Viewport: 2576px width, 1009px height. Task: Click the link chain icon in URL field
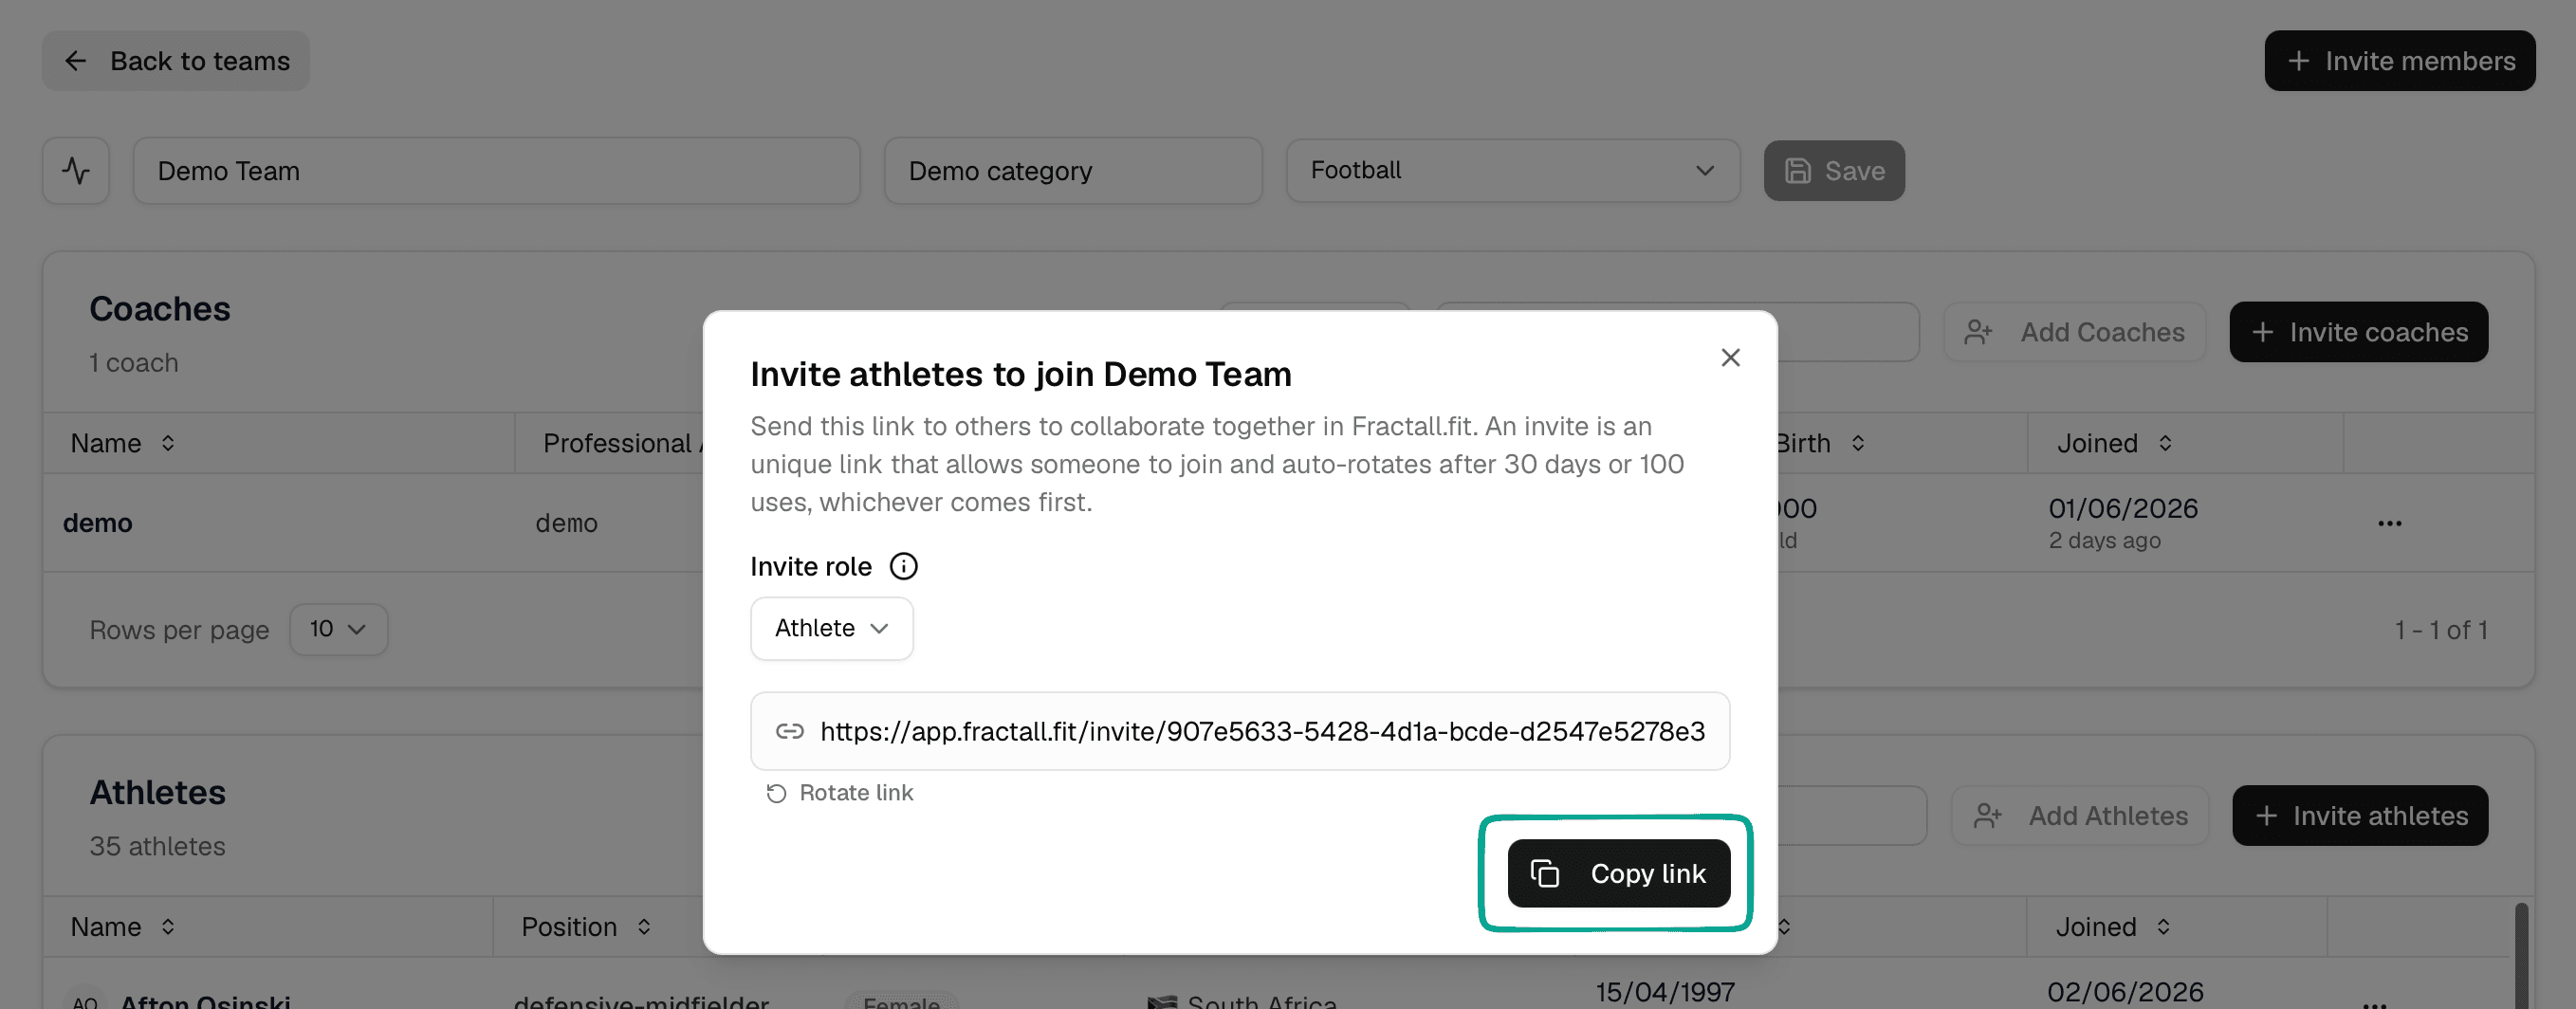pyautogui.click(x=789, y=731)
